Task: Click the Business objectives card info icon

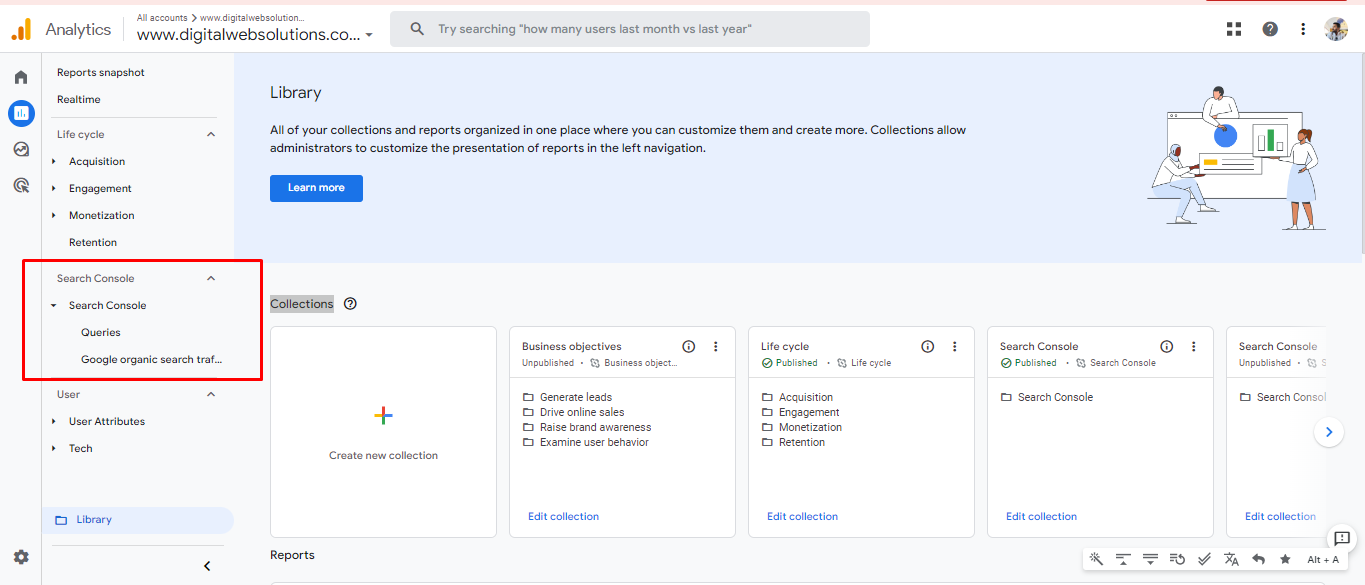Action: coord(689,347)
